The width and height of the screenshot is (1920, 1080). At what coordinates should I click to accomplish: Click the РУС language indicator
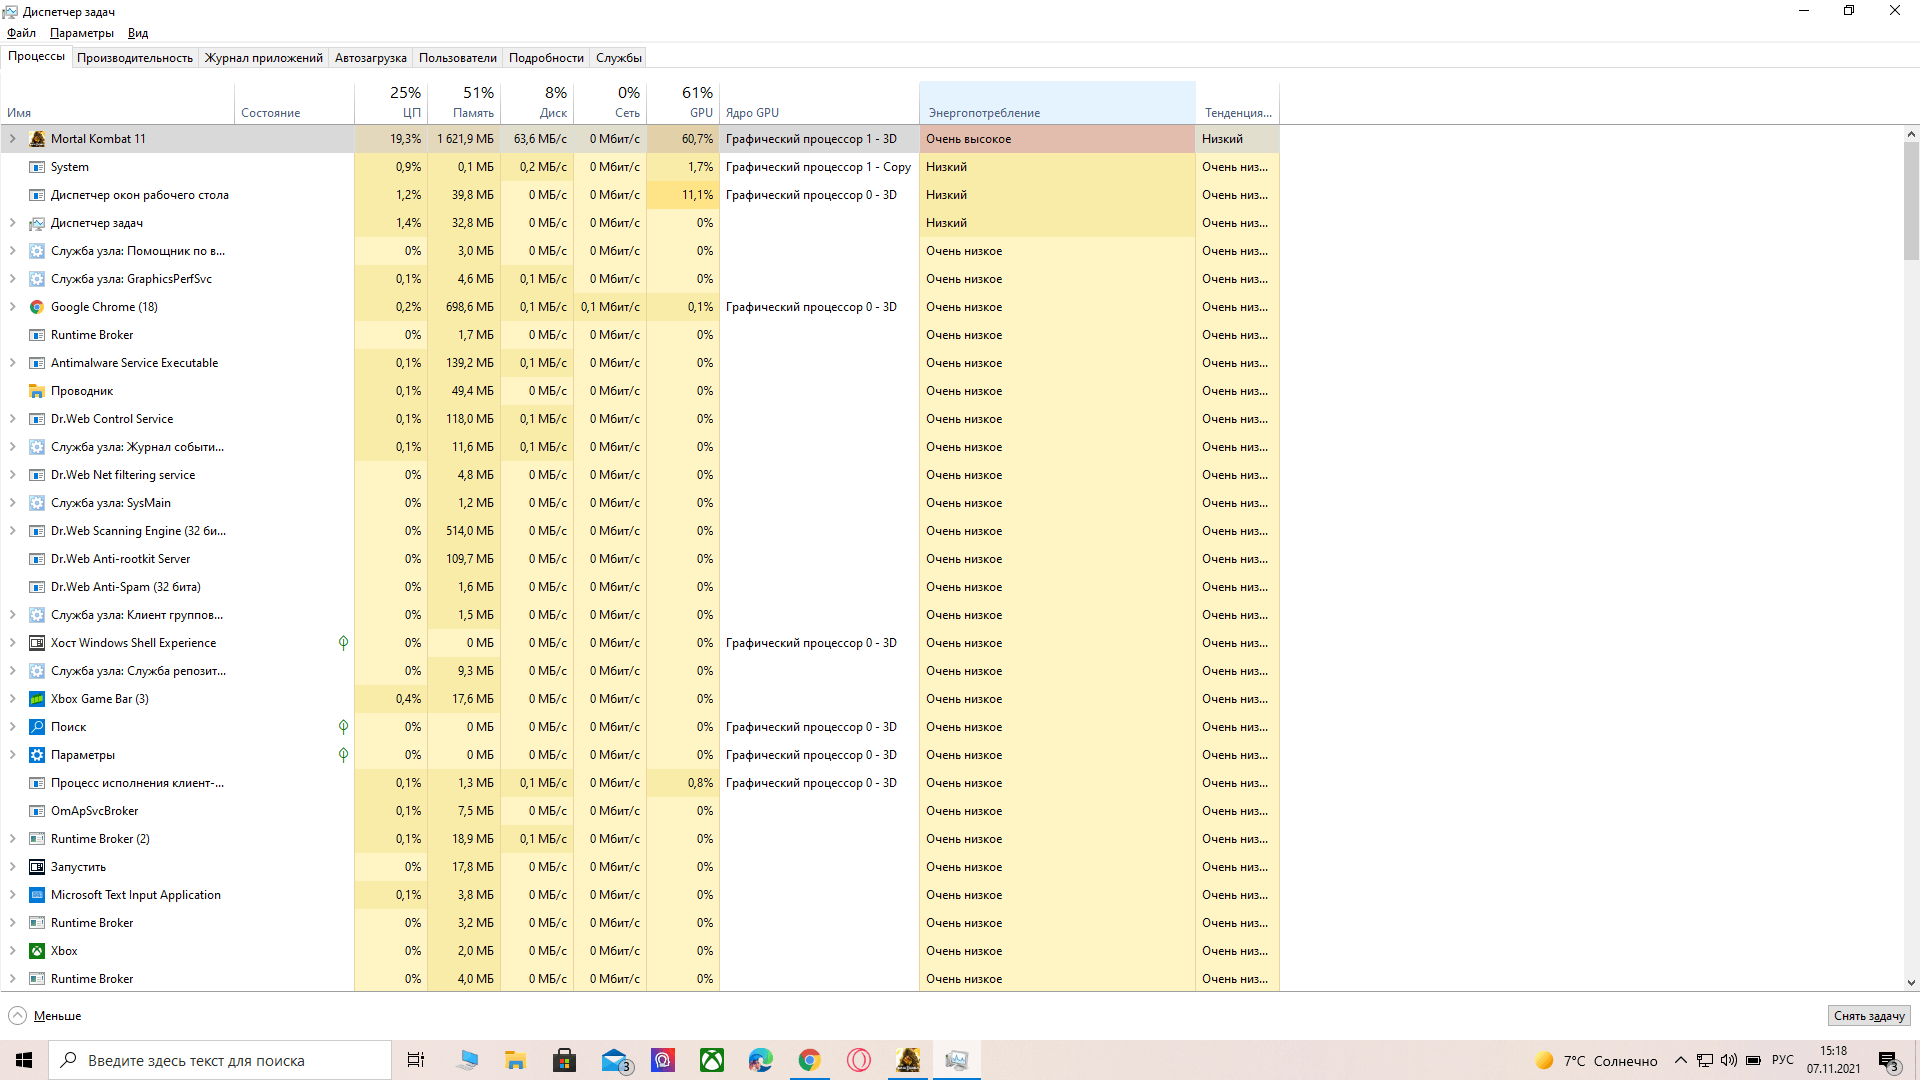(1783, 1060)
